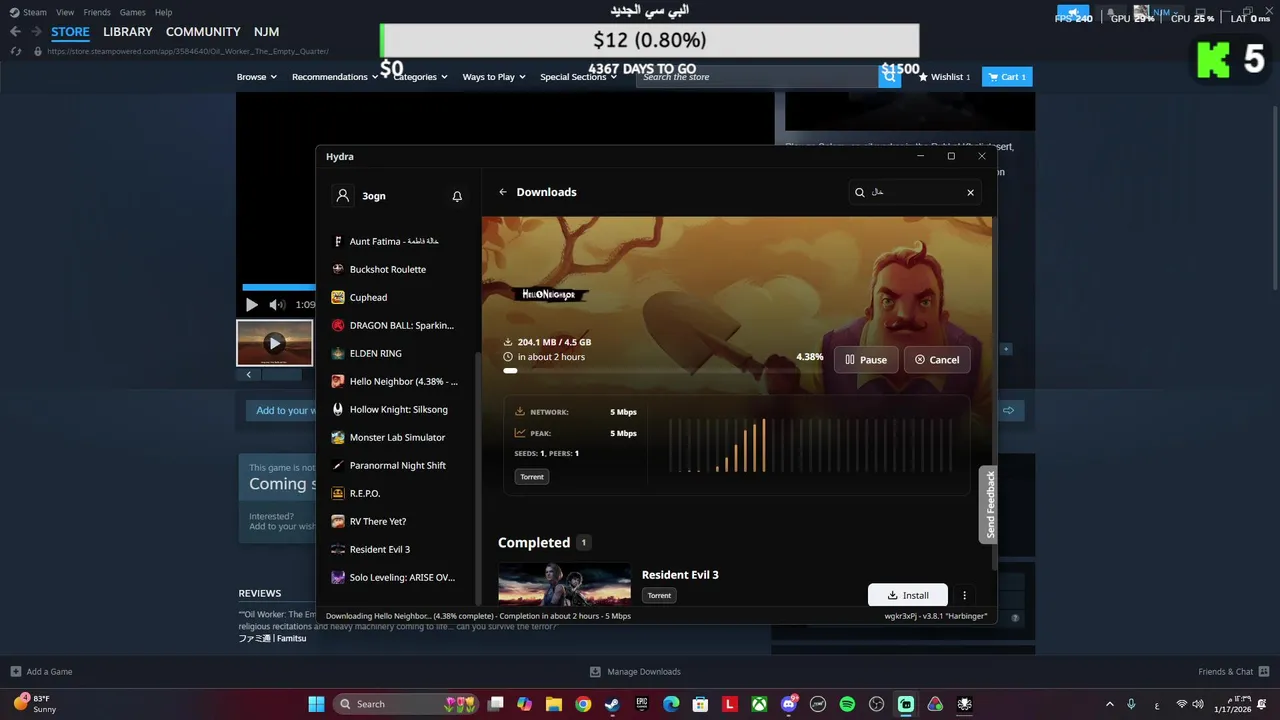Switch to Steam LIBRARY tab

click(x=128, y=32)
